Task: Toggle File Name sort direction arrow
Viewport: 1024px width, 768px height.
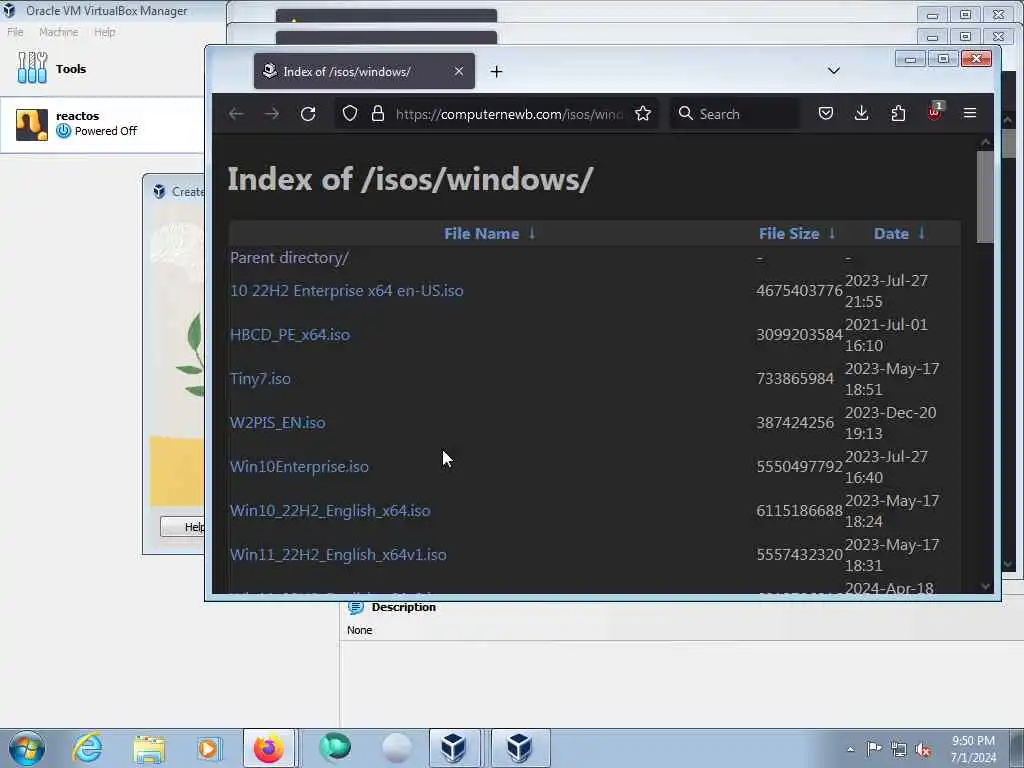Action: 532,233
